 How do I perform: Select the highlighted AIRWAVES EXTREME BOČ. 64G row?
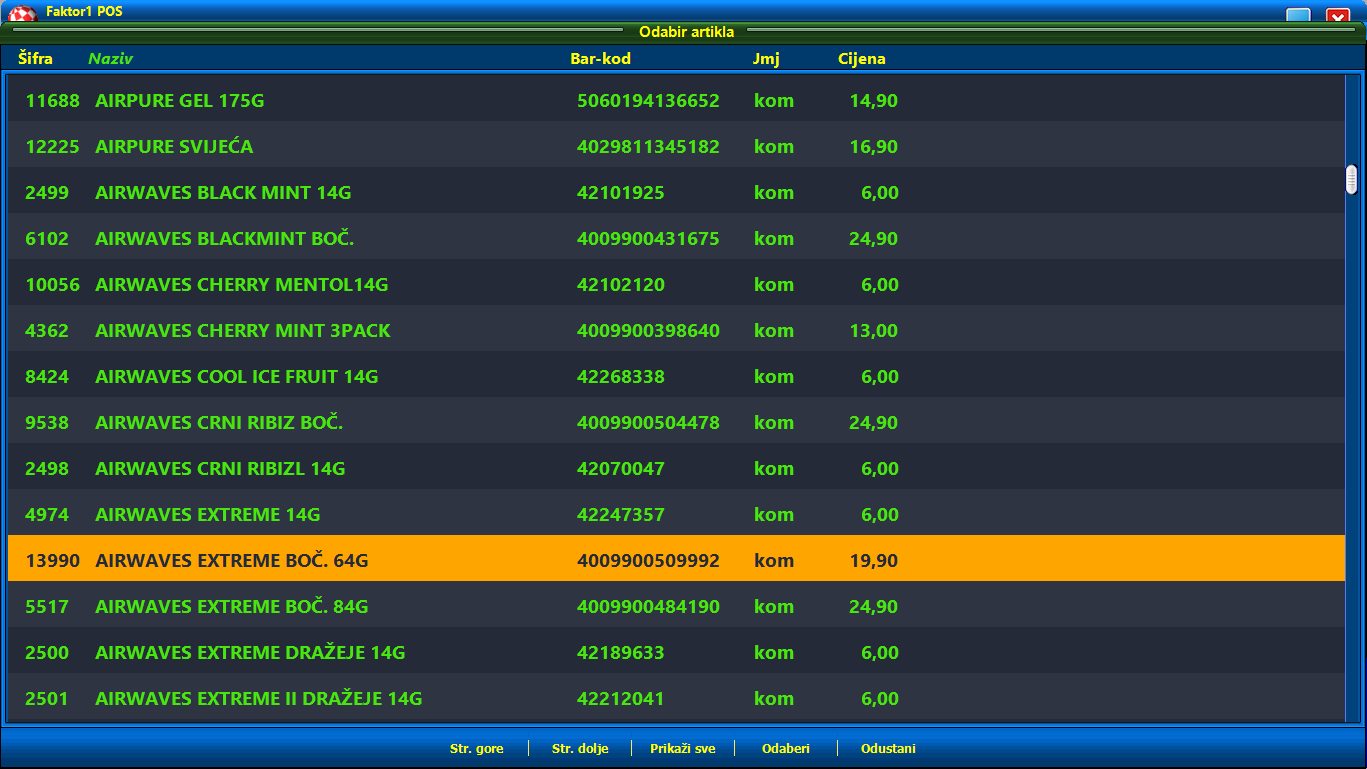[231, 561]
